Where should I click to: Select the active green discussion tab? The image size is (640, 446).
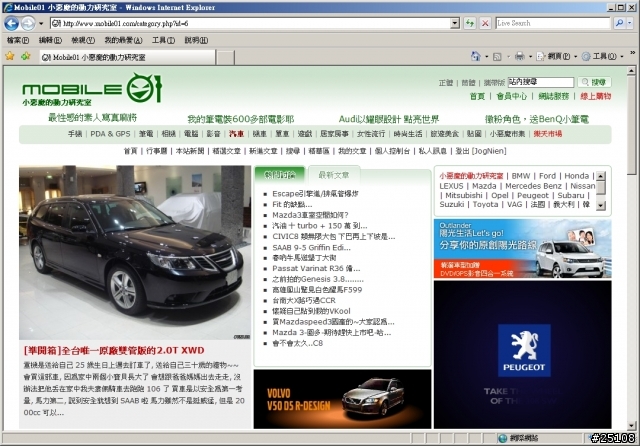pyautogui.click(x=280, y=175)
